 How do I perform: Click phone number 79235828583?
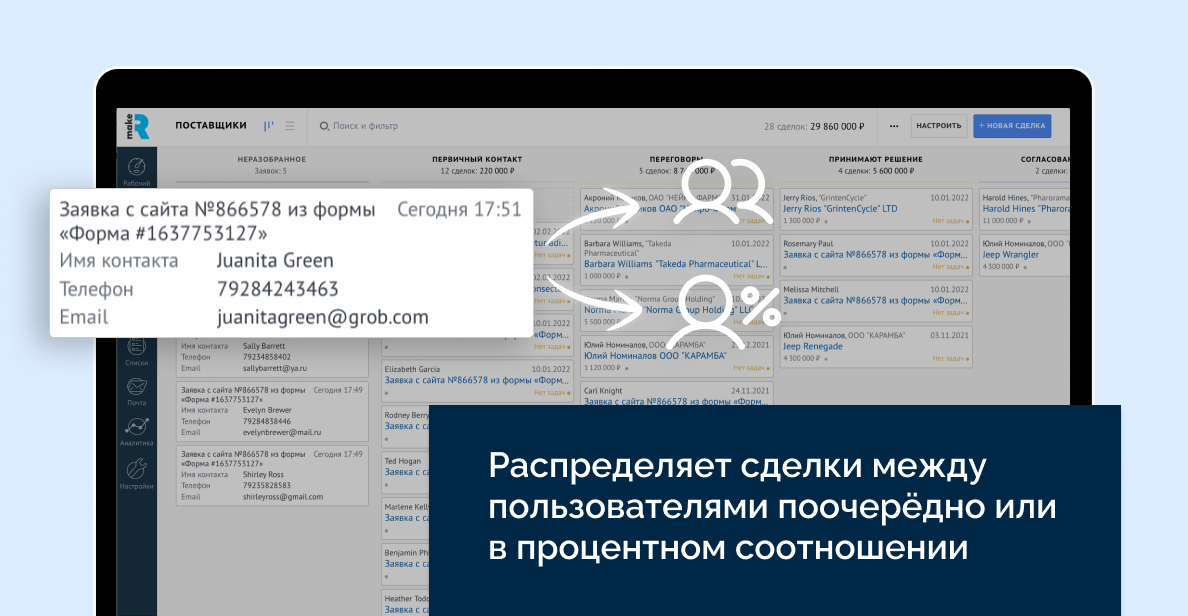(x=266, y=486)
